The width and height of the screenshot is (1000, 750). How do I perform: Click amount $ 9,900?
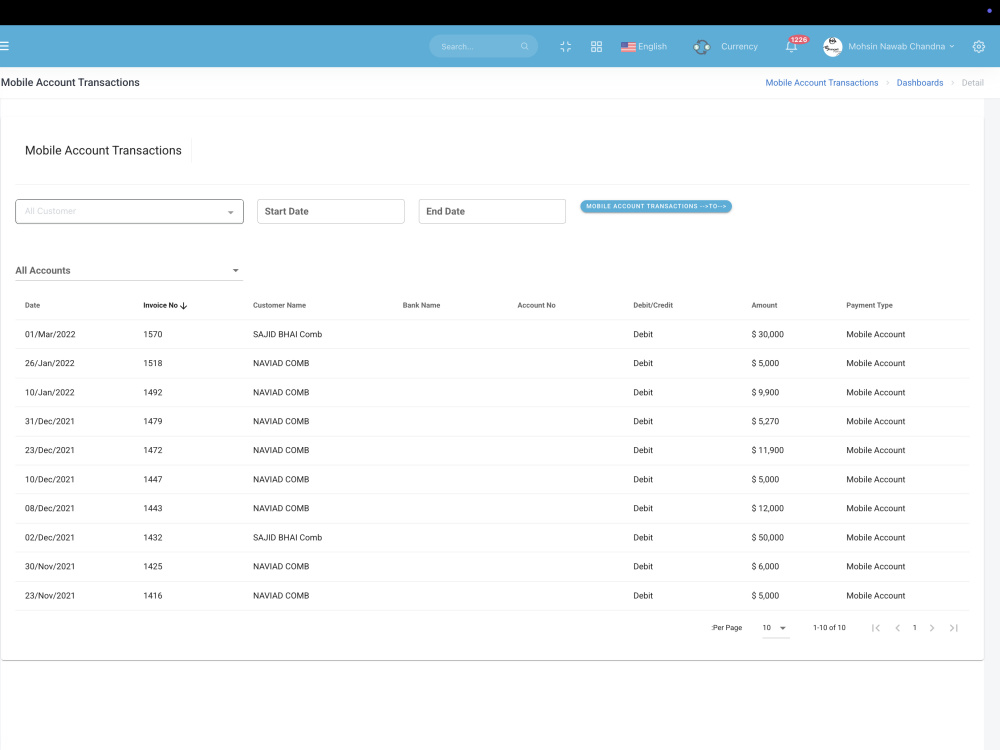point(765,393)
